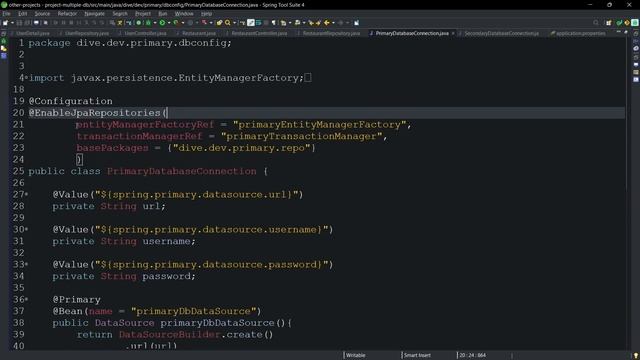Open the Project menu
This screenshot has height=360, width=640.
[143, 13]
